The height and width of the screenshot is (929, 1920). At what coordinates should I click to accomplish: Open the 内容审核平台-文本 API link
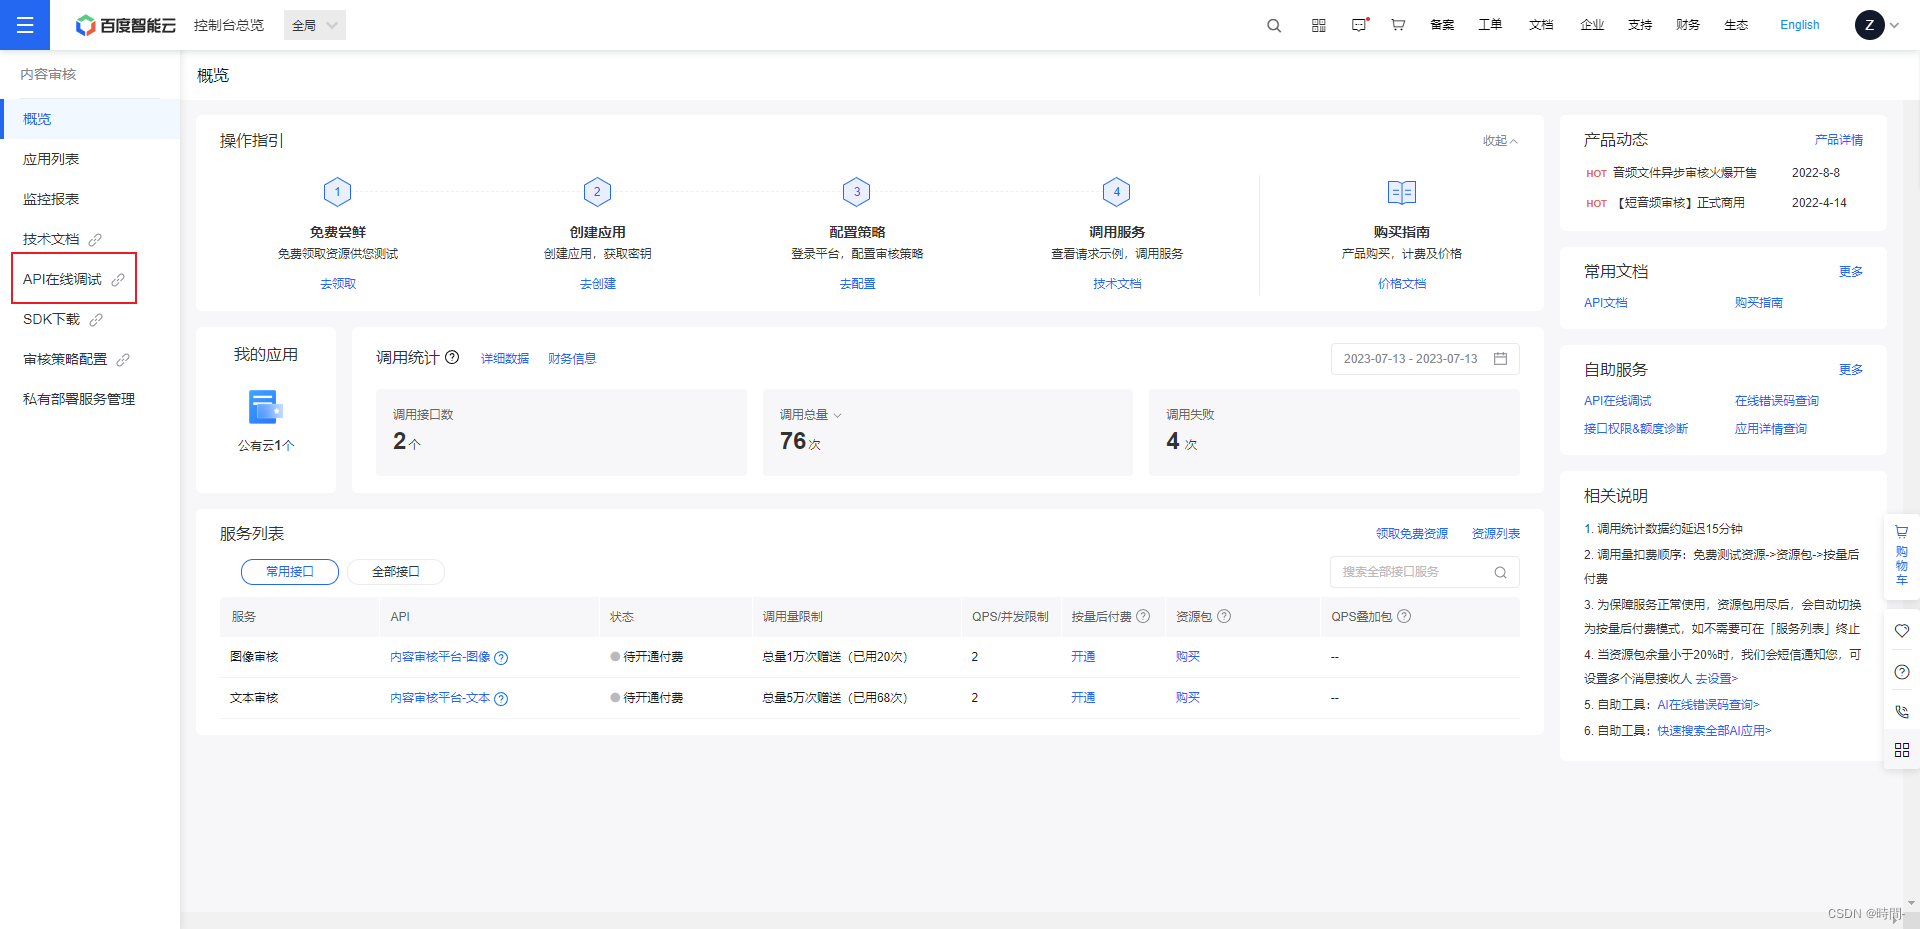pyautogui.click(x=440, y=698)
